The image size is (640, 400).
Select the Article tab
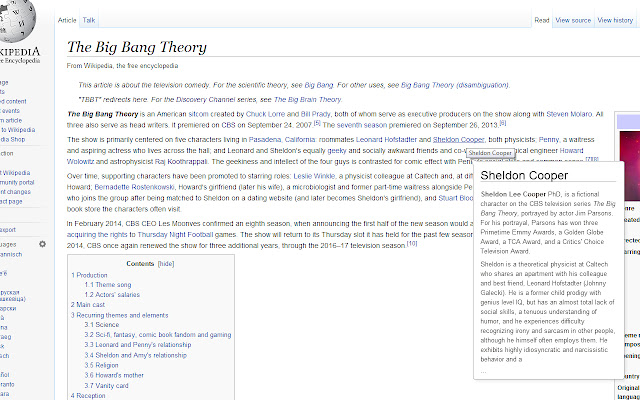(x=67, y=20)
